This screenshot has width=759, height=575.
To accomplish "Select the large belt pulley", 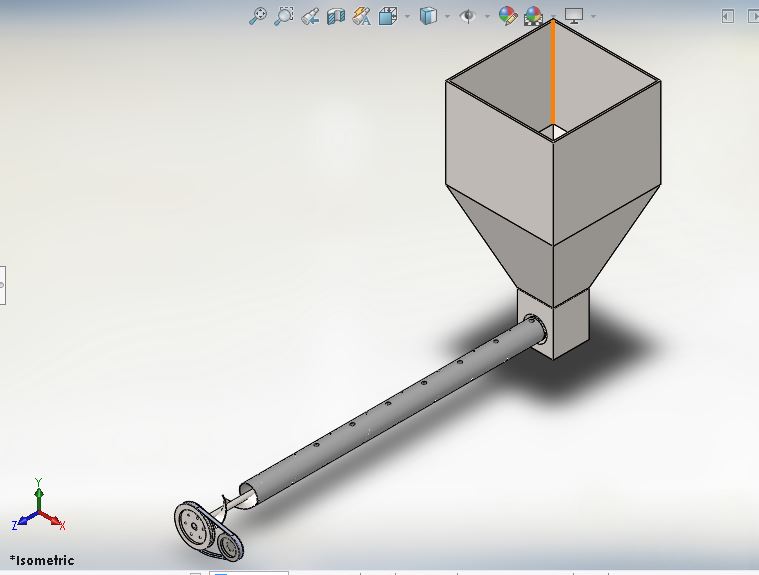I will (x=195, y=526).
